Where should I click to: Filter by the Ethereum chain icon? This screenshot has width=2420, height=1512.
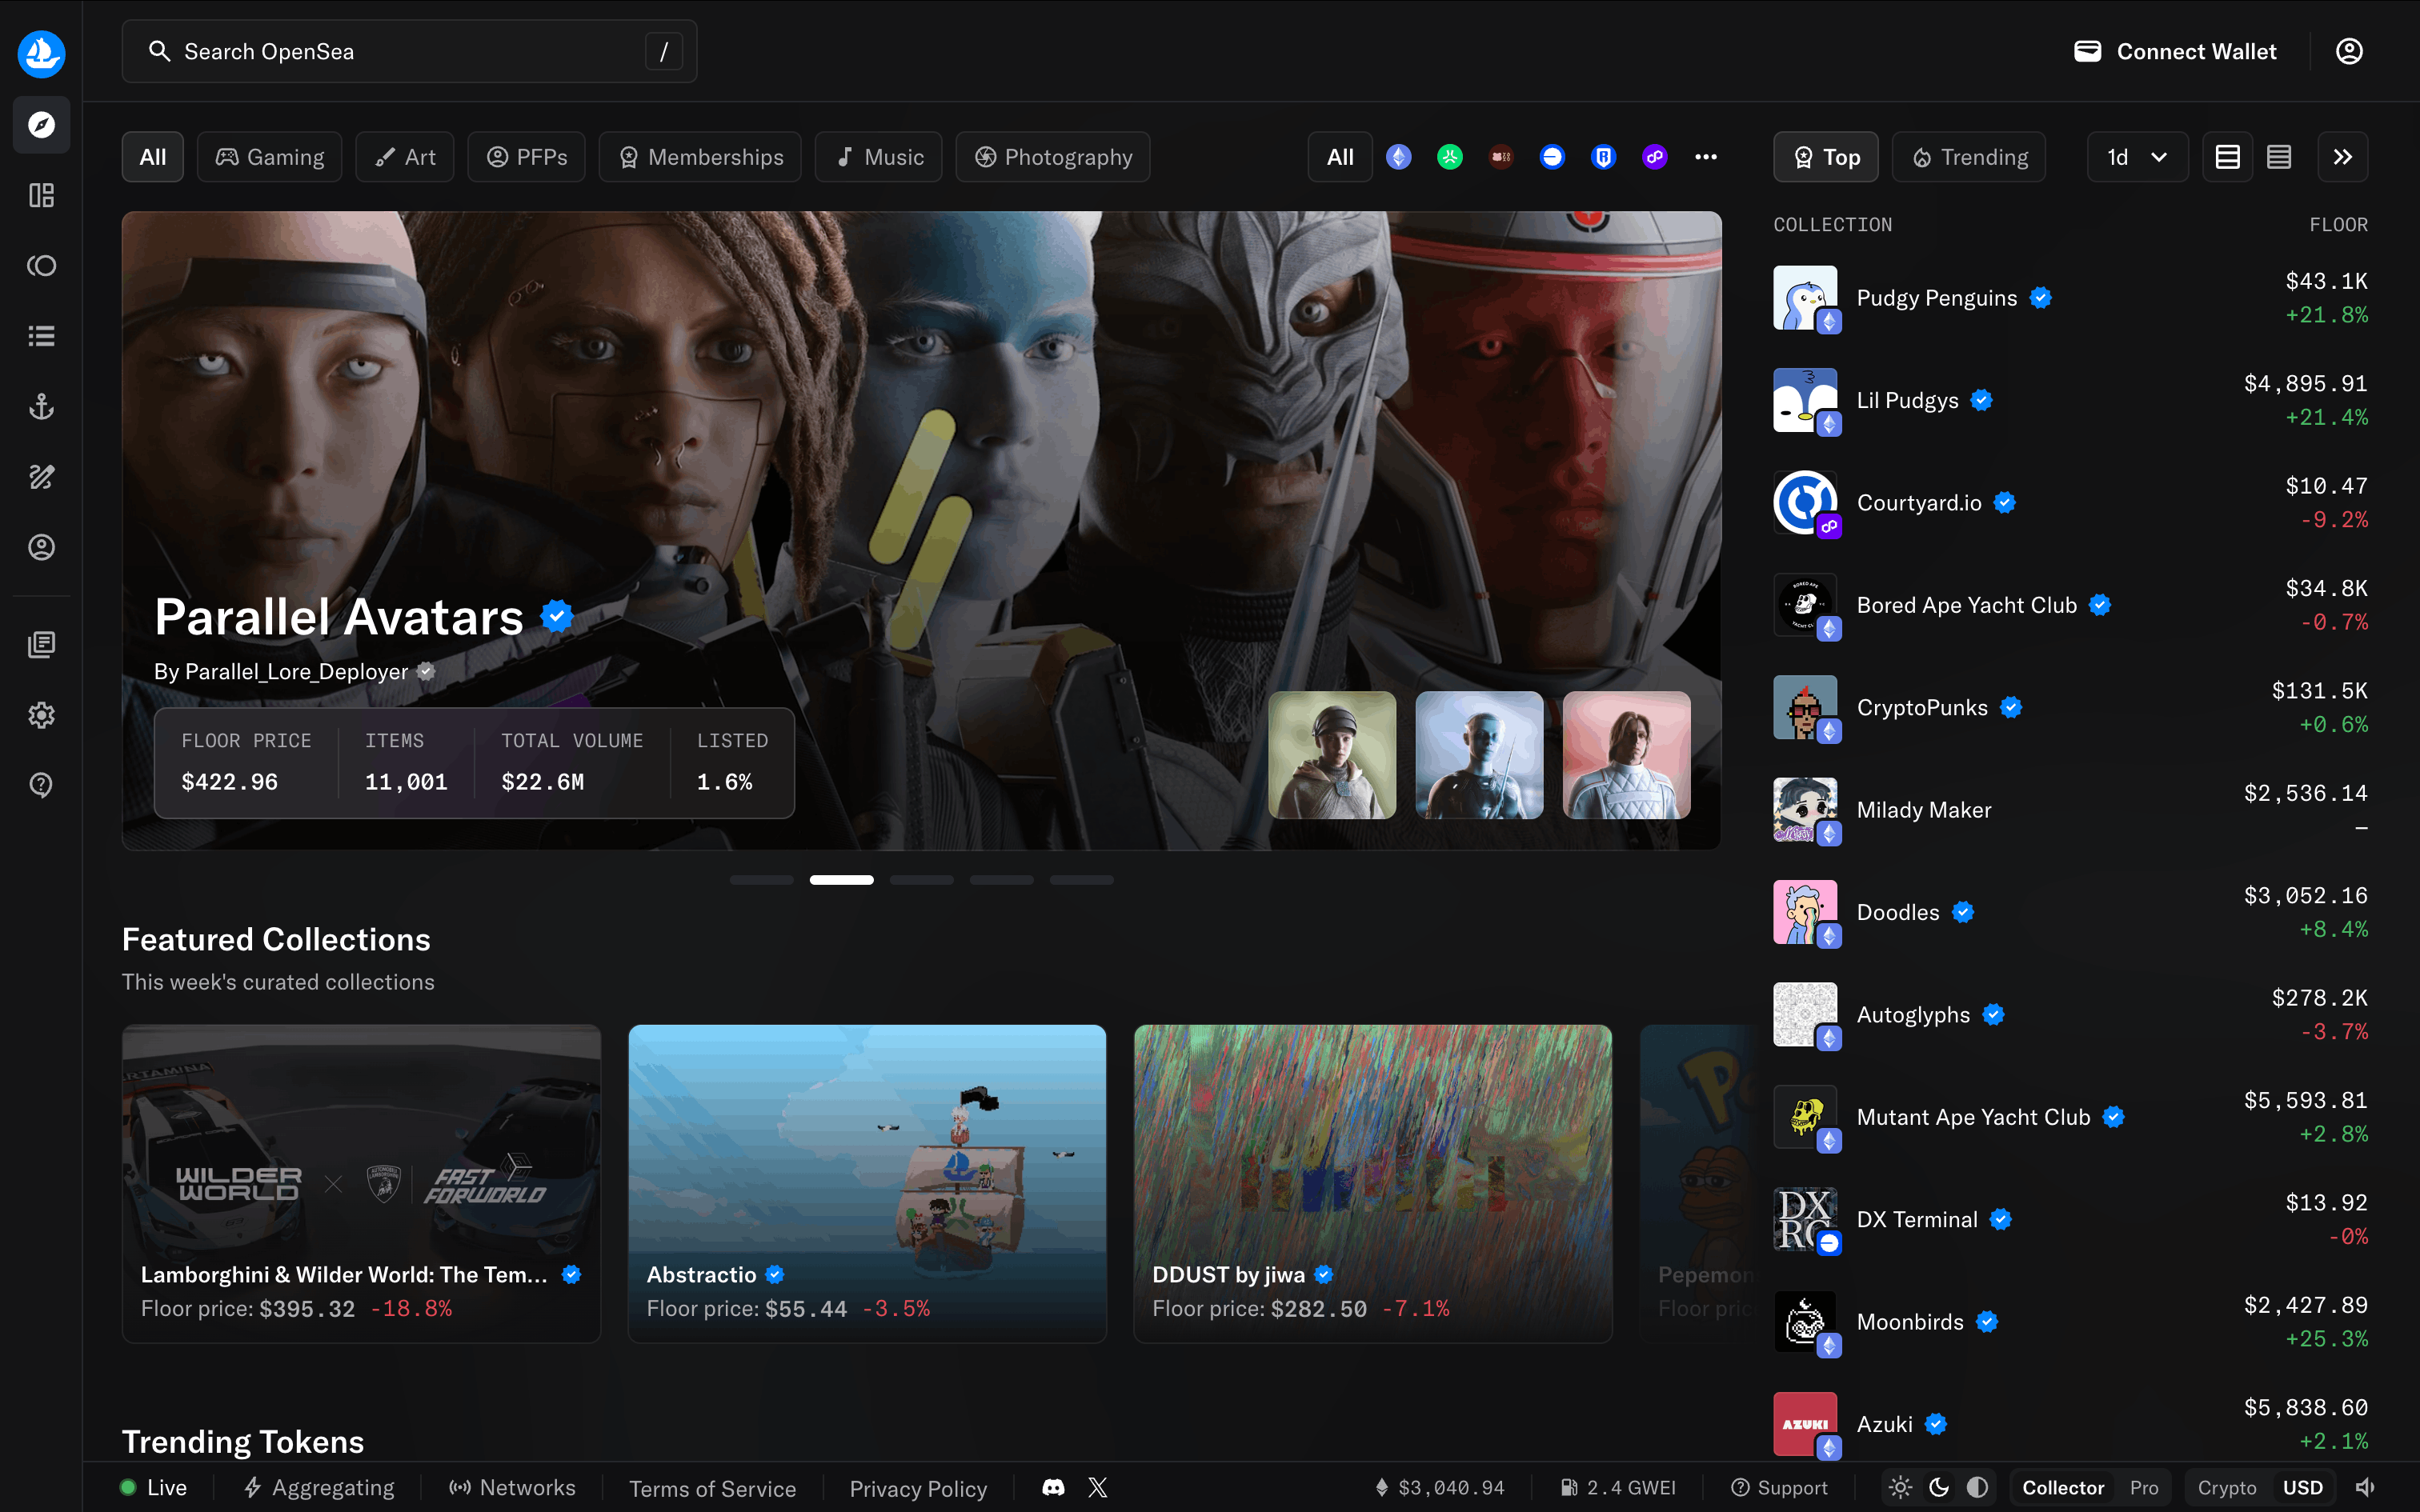(1398, 157)
